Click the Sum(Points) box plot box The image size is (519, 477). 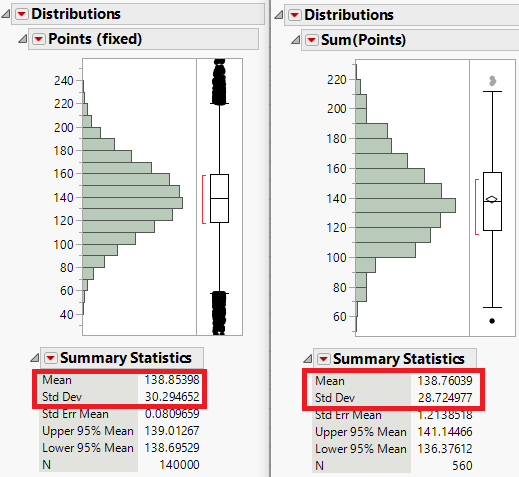click(492, 201)
